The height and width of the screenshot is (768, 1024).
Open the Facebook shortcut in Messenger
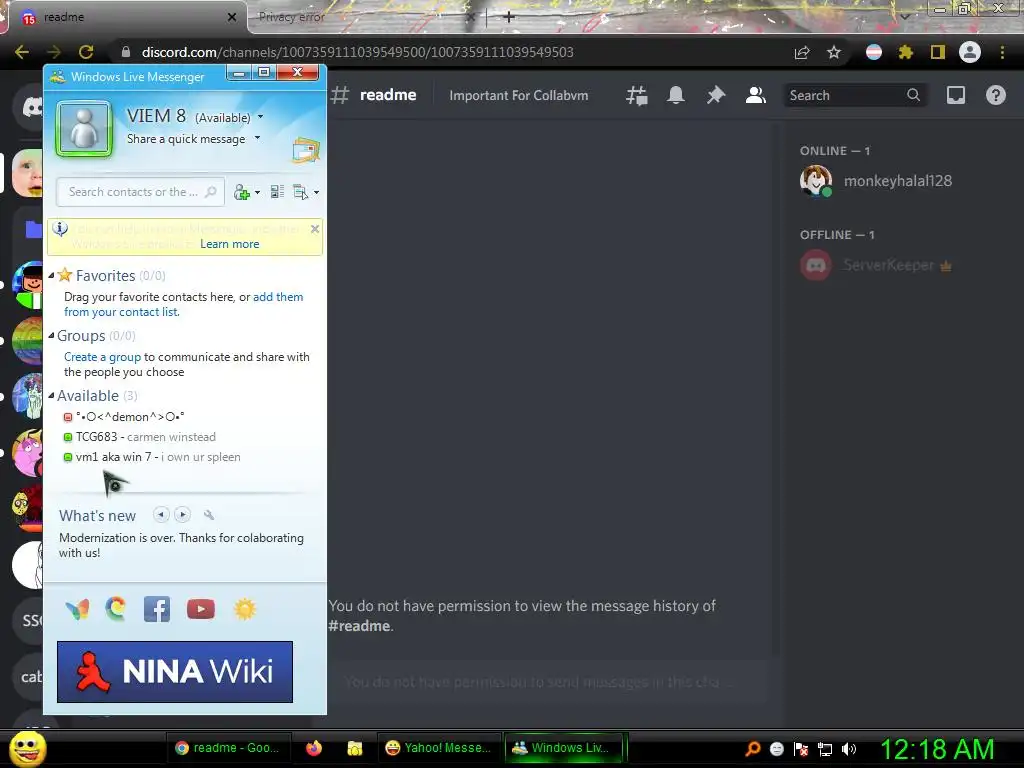[157, 609]
